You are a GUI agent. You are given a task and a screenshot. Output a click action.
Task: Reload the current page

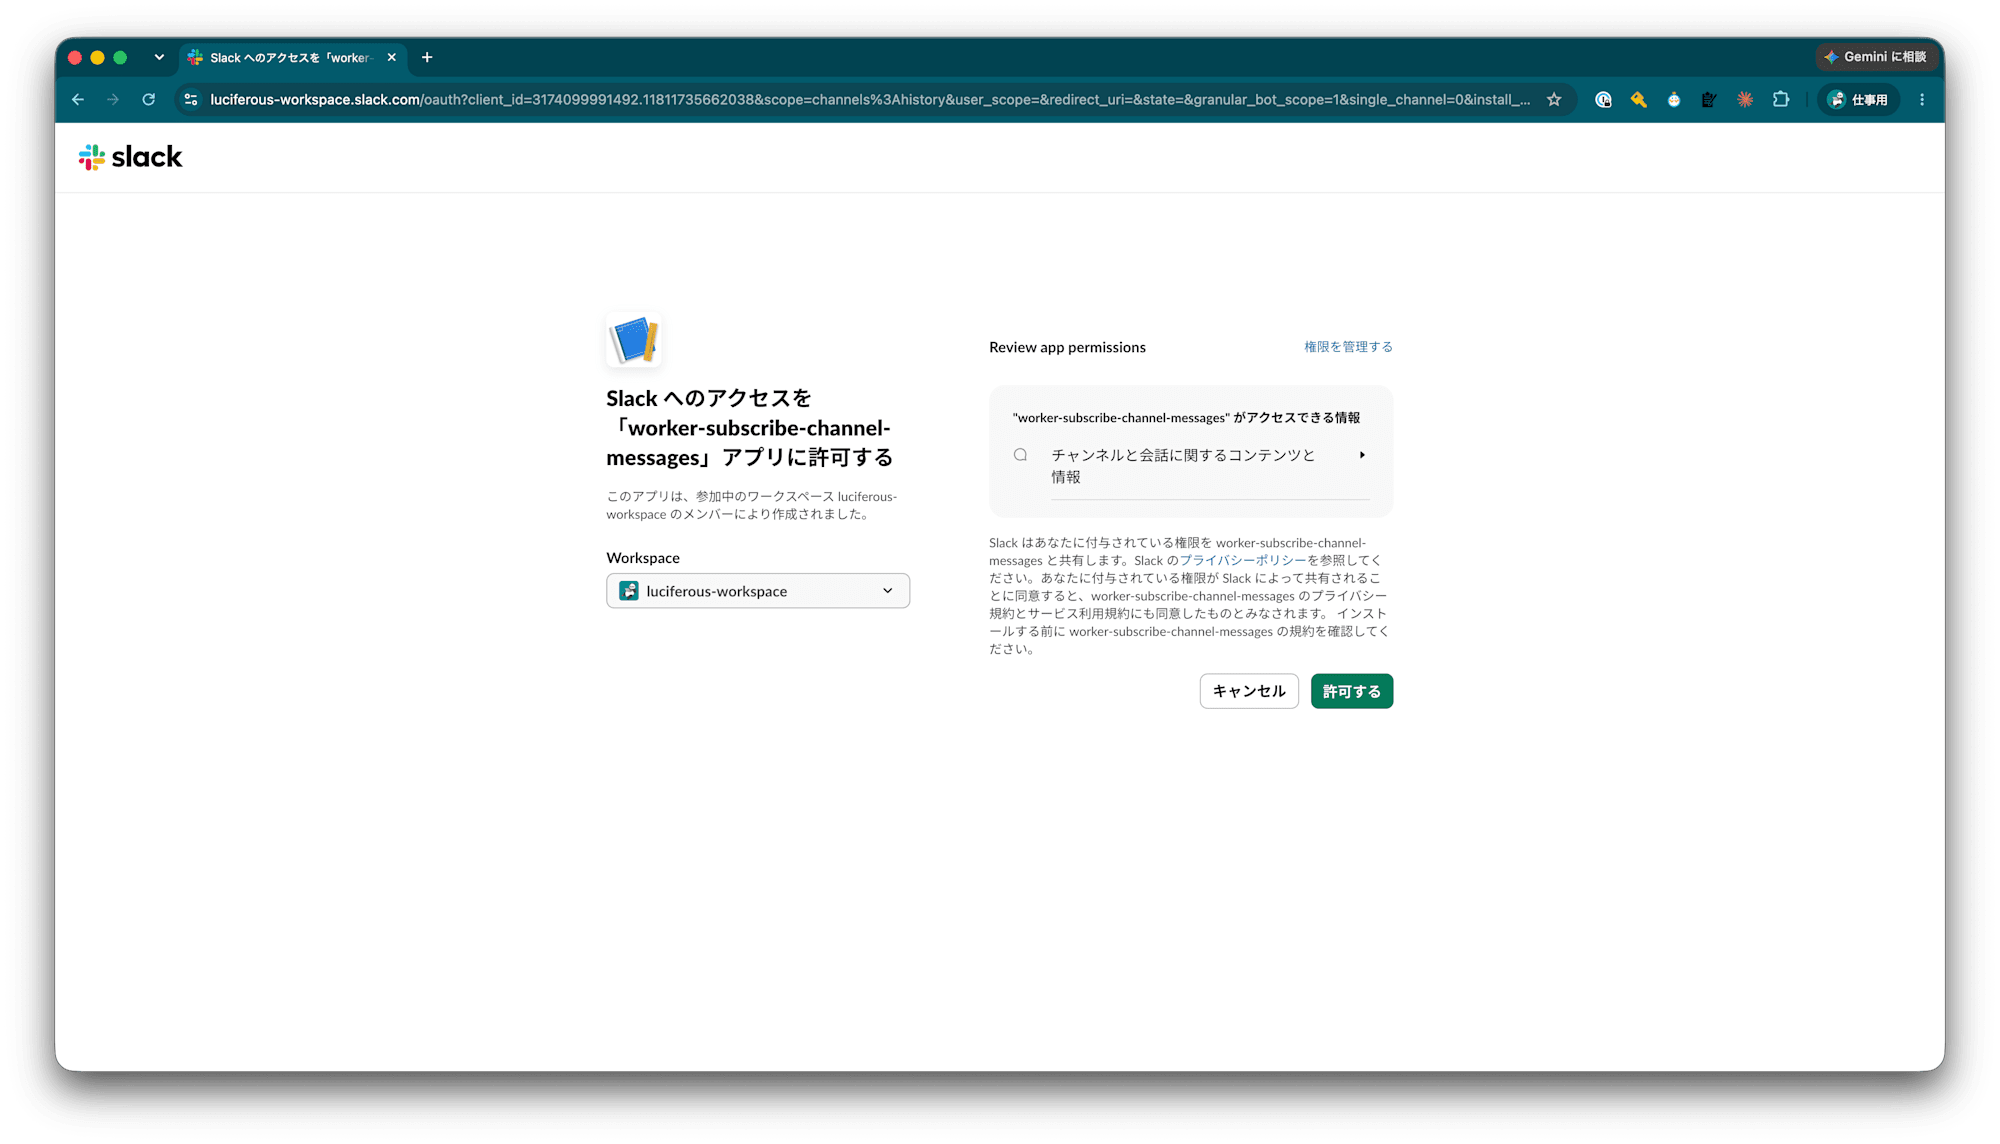click(x=149, y=100)
